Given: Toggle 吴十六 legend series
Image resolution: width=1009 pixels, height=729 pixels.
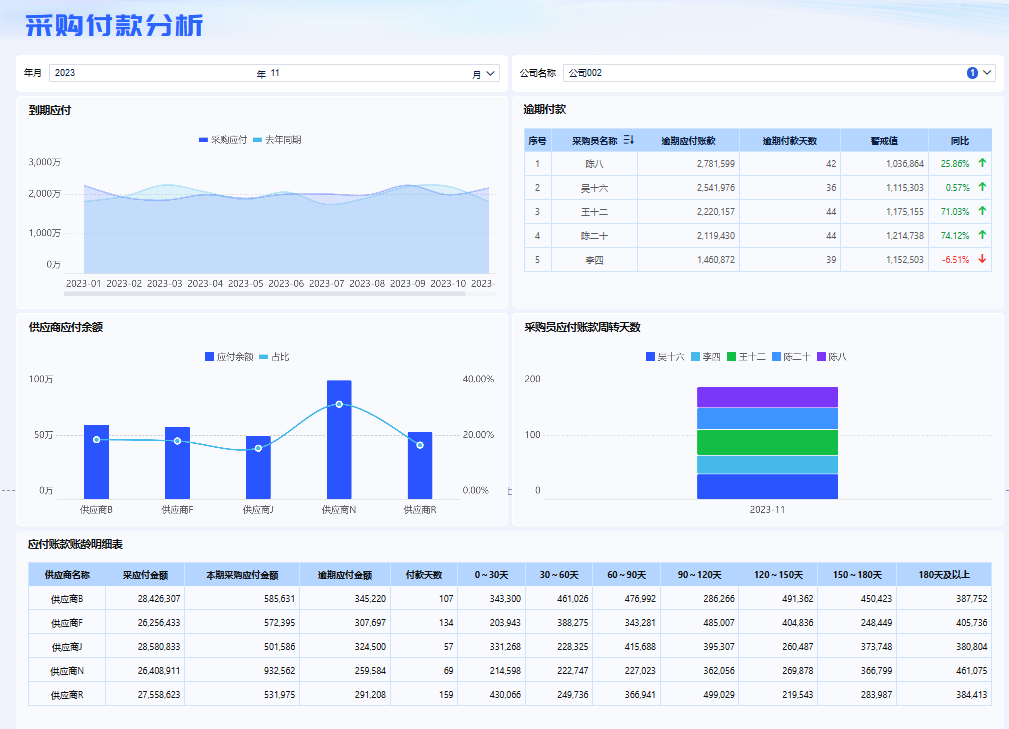Looking at the screenshot, I should (x=665, y=356).
